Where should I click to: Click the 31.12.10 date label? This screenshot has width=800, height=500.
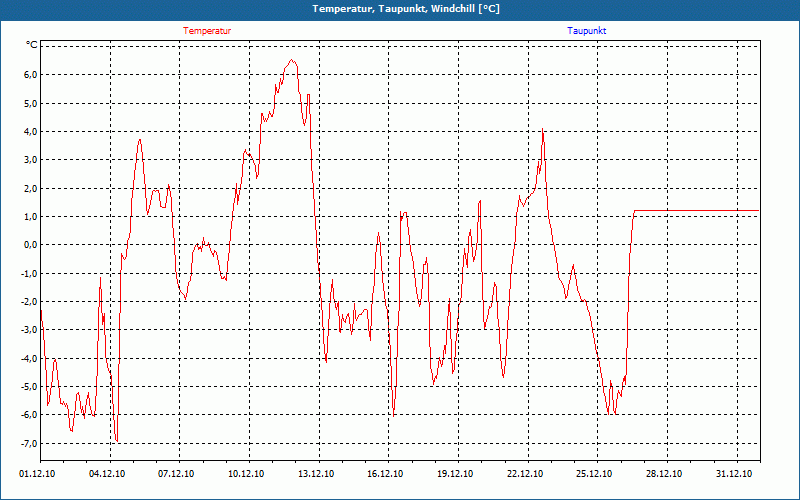click(734, 474)
